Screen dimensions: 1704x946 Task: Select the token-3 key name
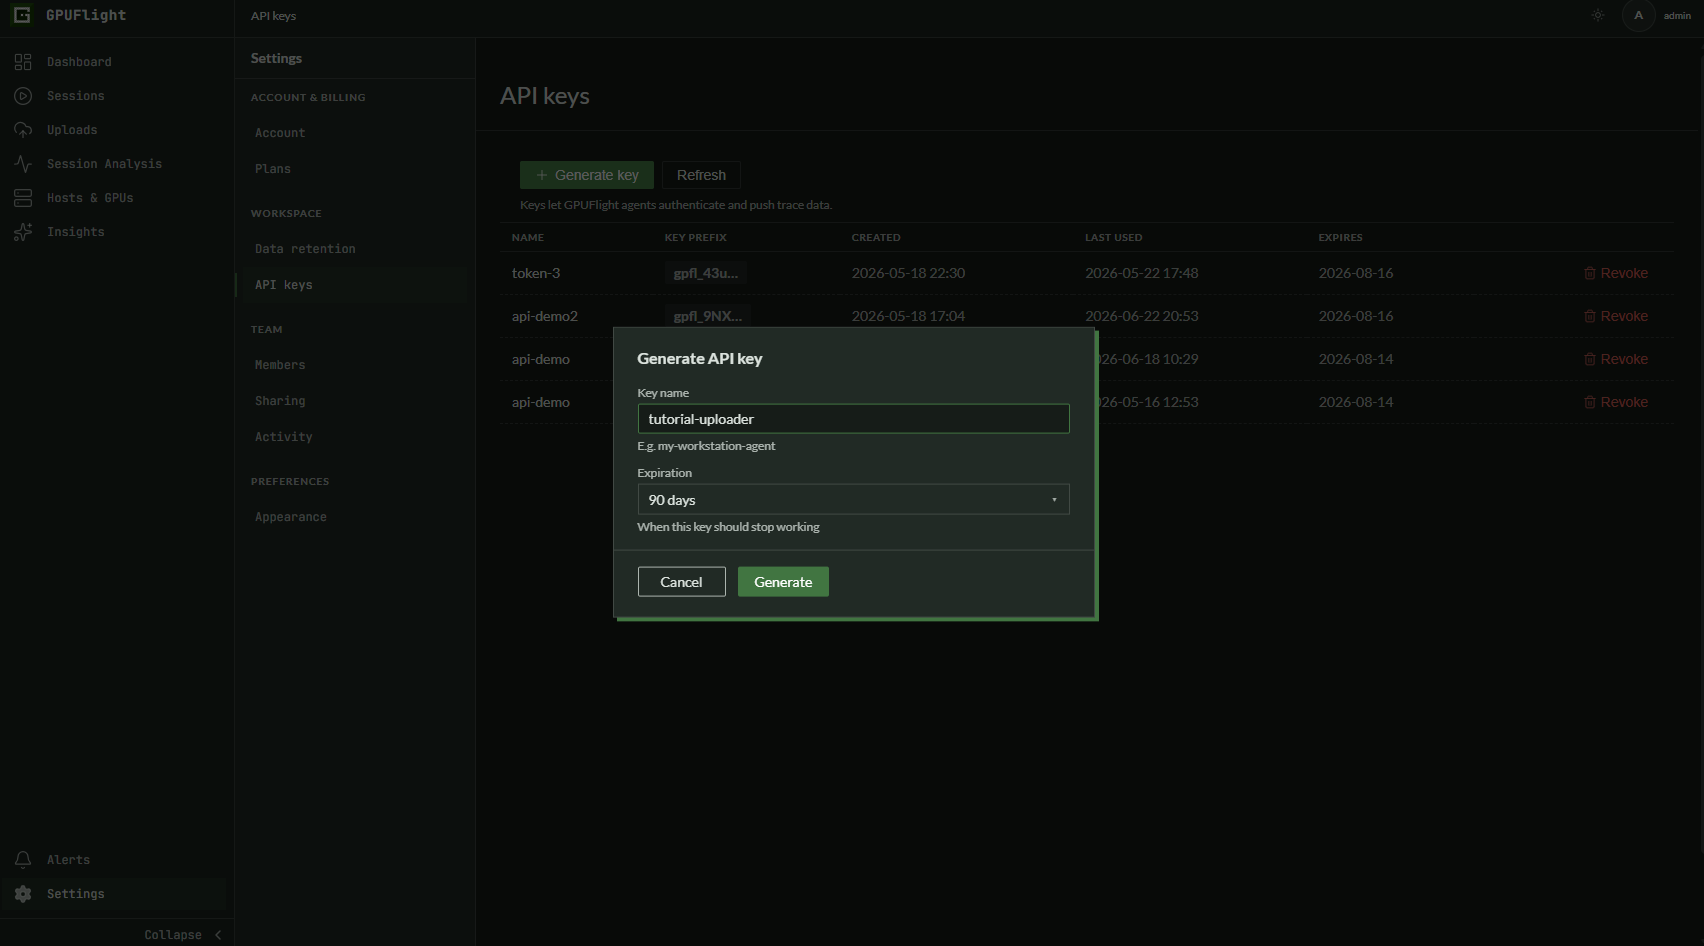[536, 273]
